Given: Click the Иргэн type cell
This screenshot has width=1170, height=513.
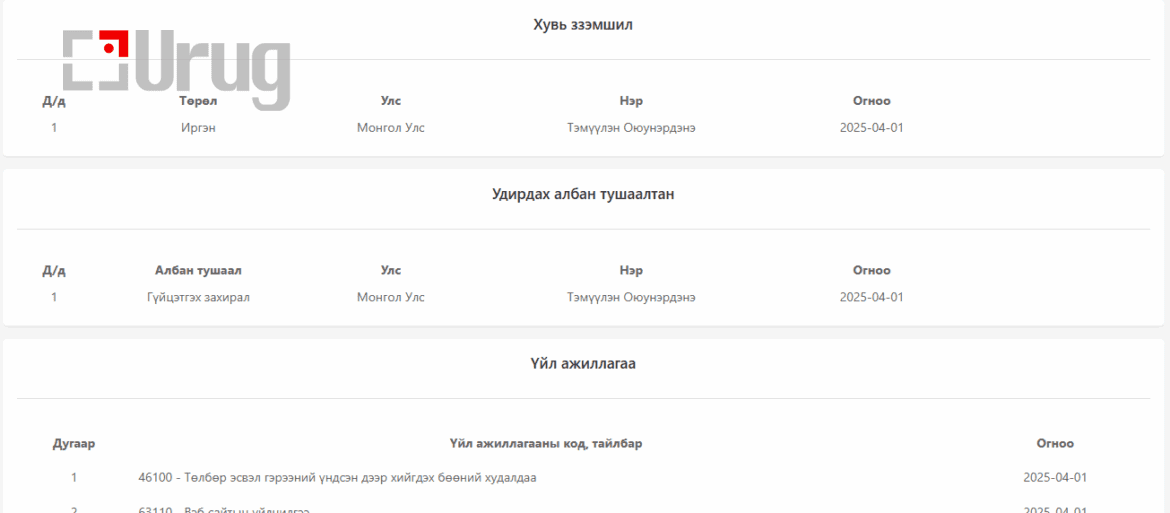Looking at the screenshot, I should pyautogui.click(x=198, y=128).
